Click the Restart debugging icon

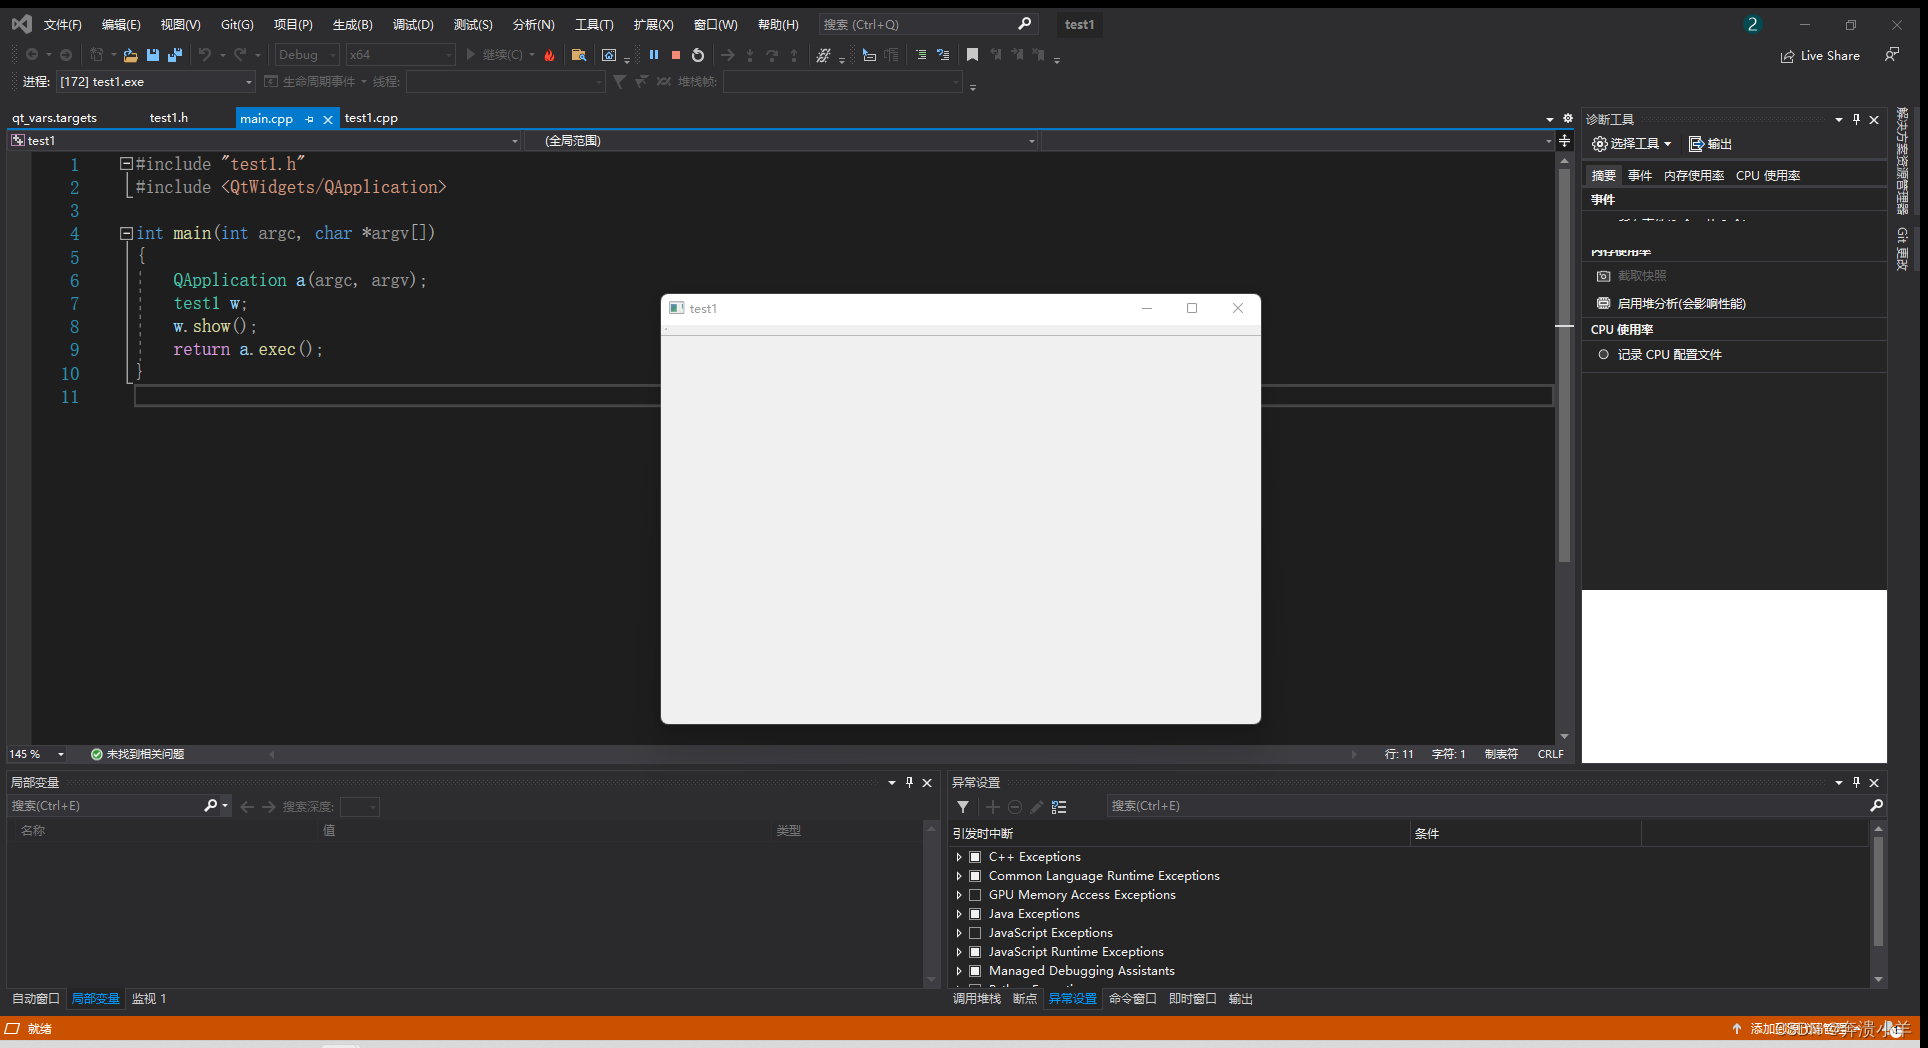[x=698, y=55]
